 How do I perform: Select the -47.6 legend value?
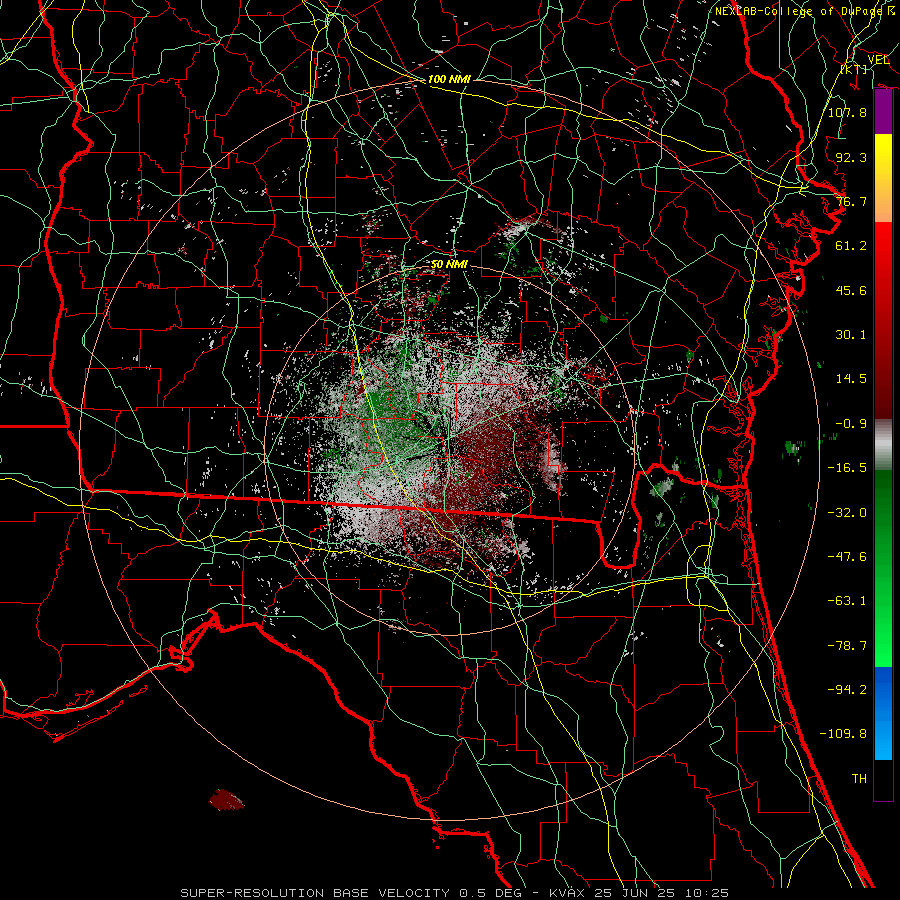(x=847, y=557)
